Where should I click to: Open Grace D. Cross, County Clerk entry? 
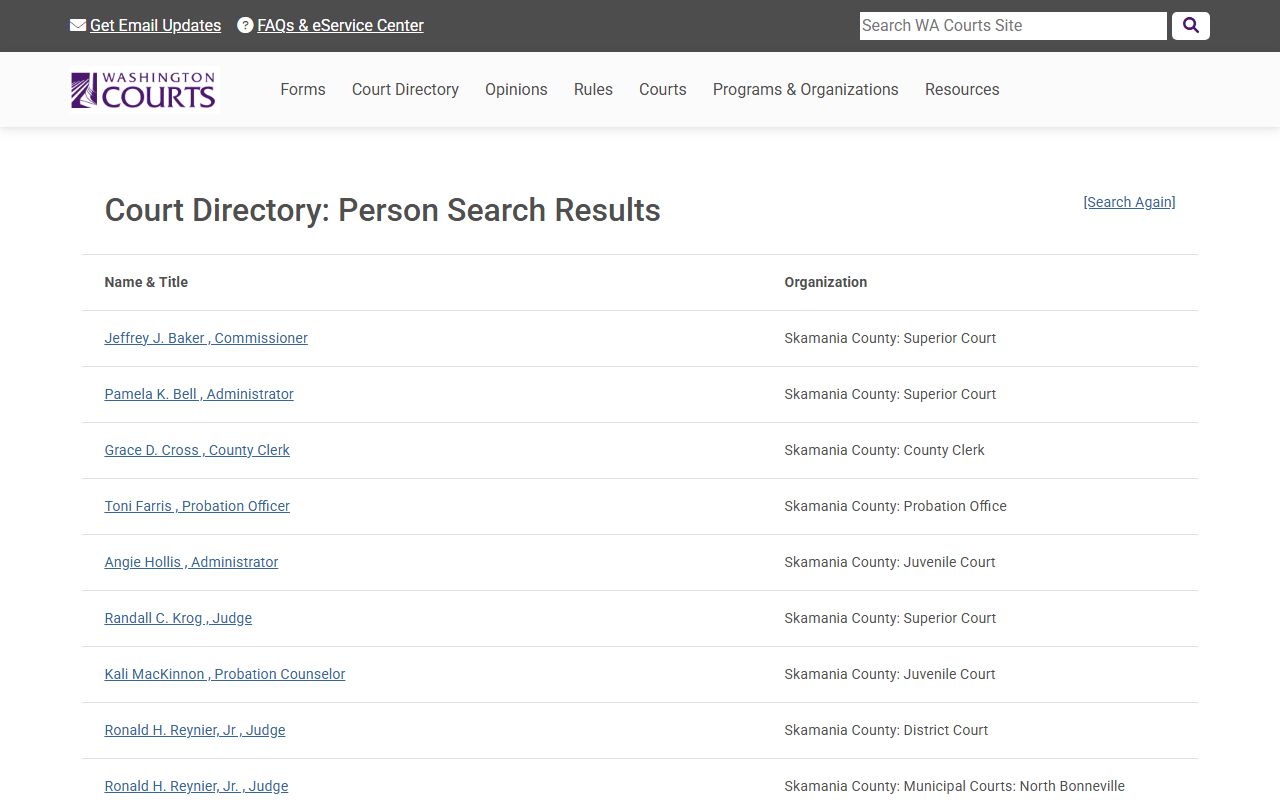(x=197, y=450)
